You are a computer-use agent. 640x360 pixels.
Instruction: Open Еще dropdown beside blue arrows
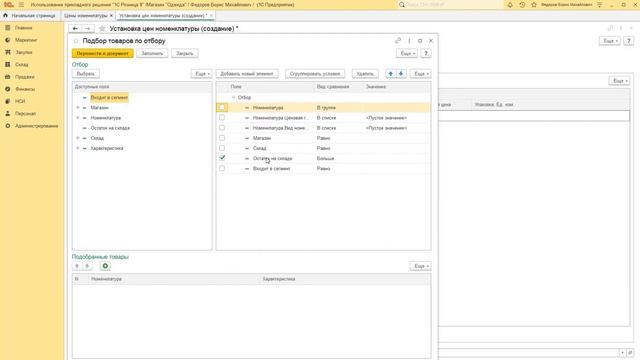[420, 74]
